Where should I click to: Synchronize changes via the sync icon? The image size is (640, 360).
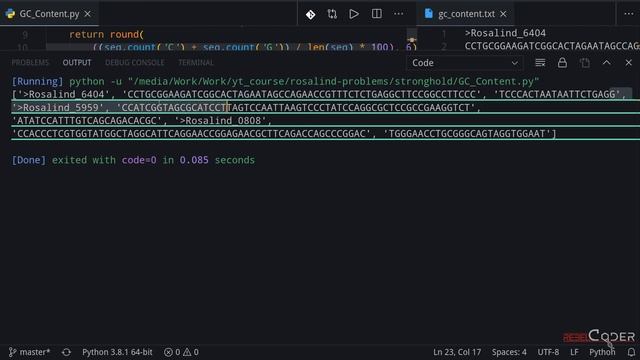click(66, 352)
